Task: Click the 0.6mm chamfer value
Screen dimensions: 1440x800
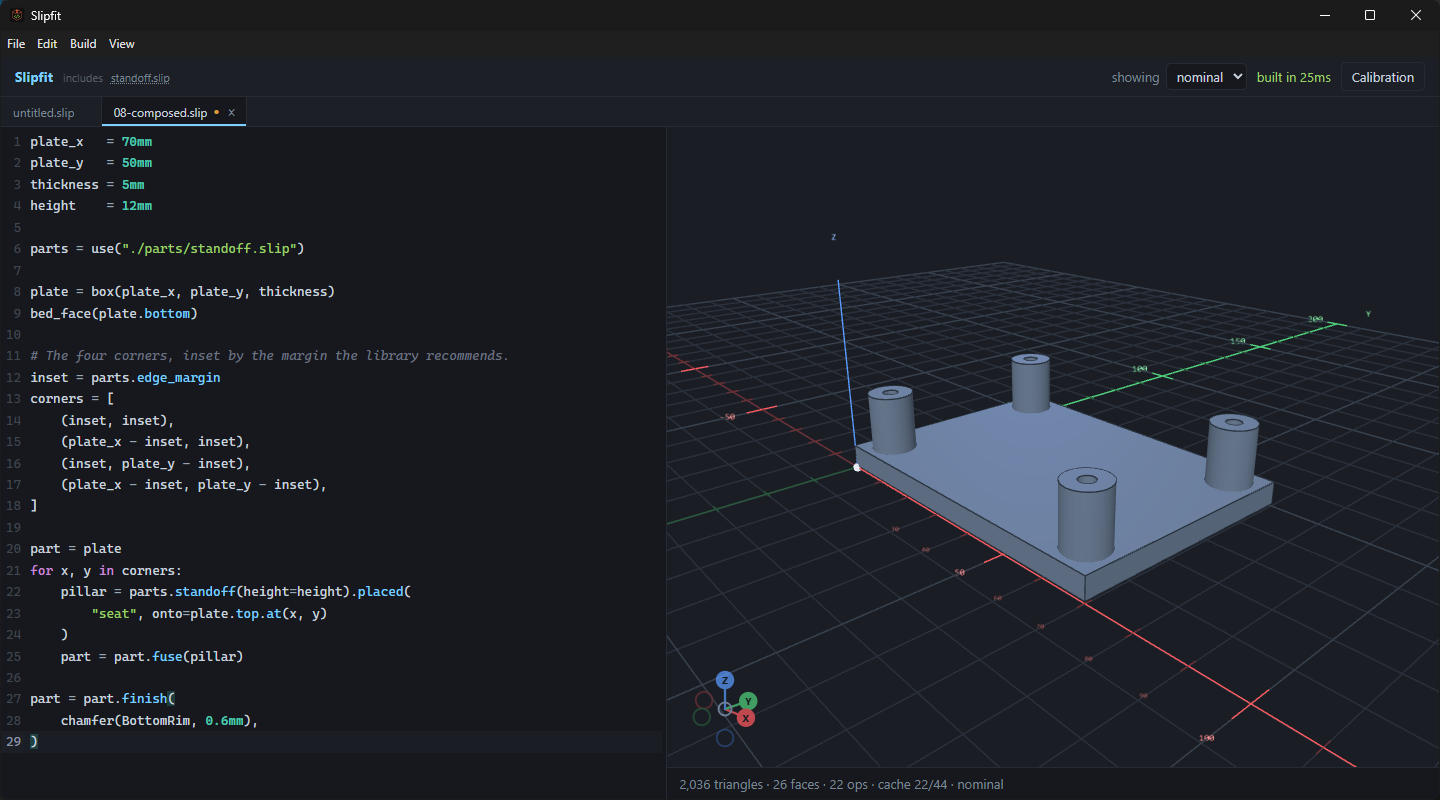Action: [x=225, y=720]
